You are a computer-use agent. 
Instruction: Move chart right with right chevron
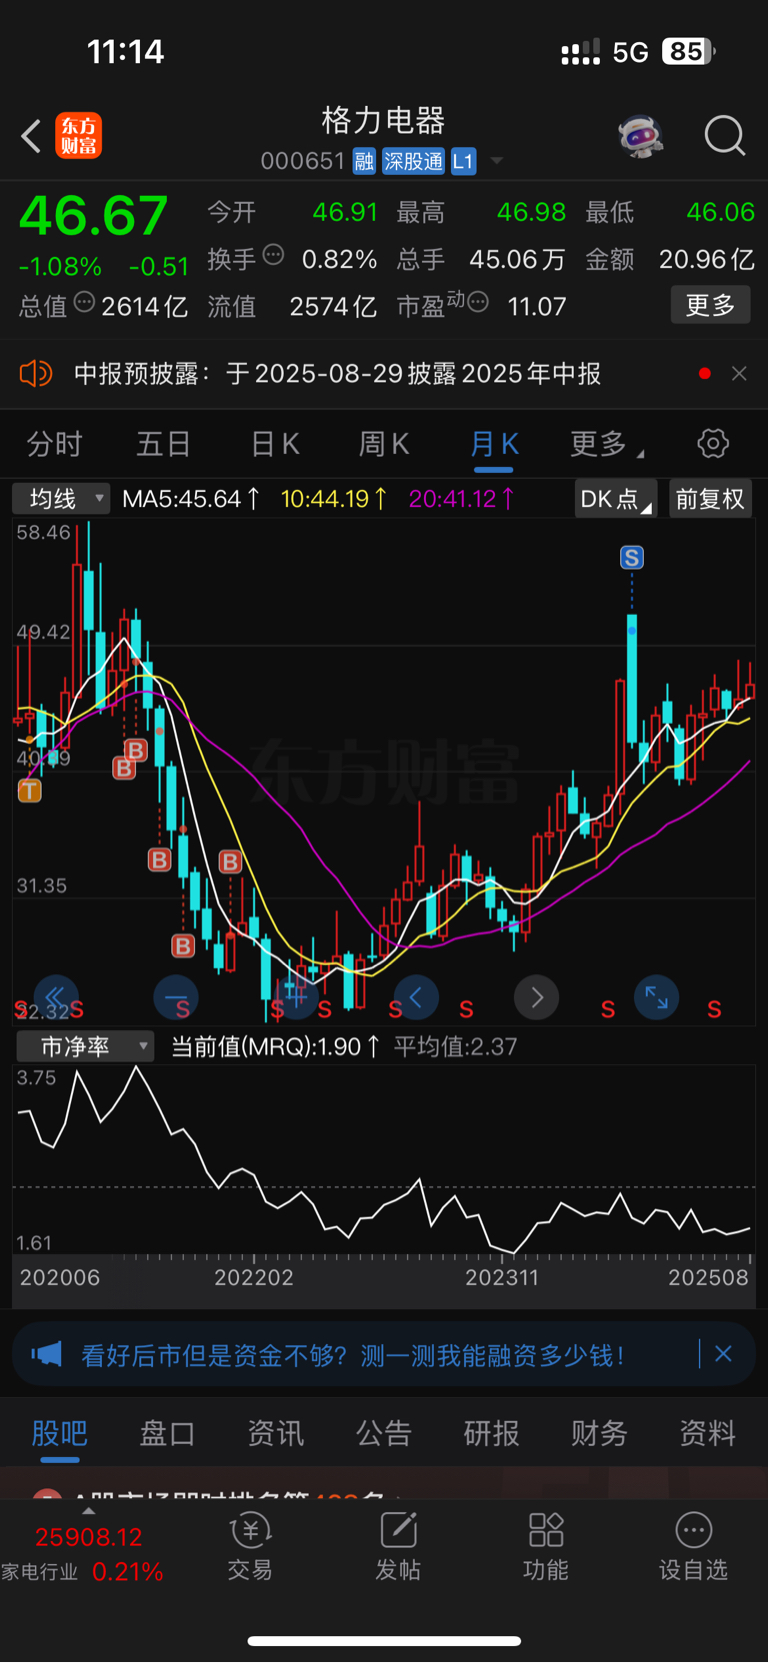click(536, 997)
